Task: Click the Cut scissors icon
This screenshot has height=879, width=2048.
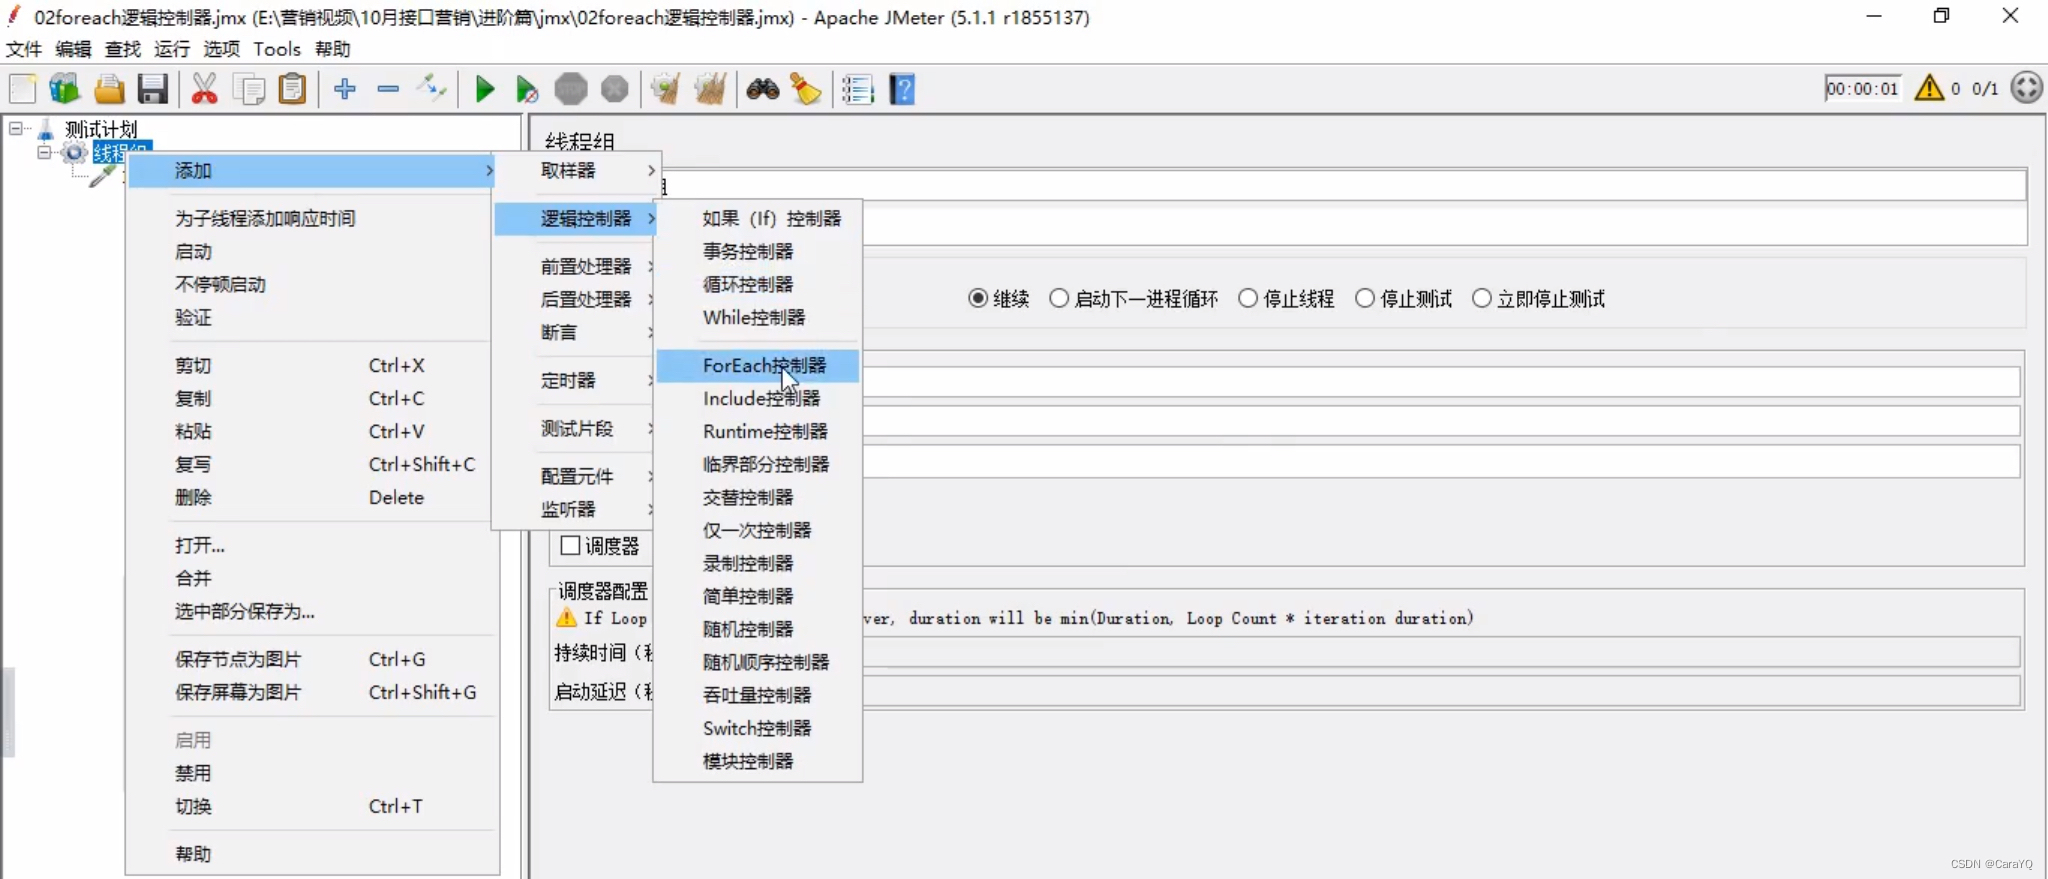Action: click(x=204, y=89)
